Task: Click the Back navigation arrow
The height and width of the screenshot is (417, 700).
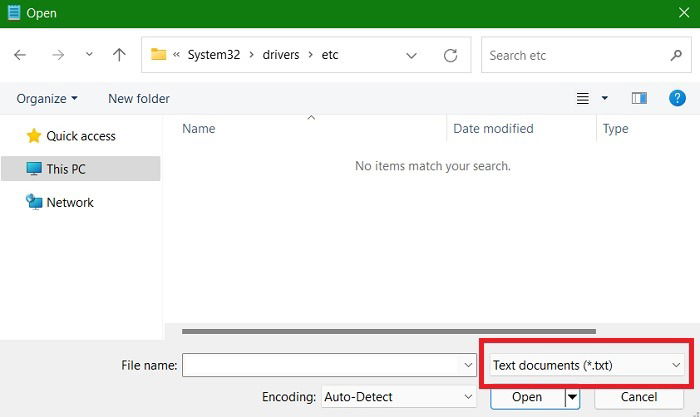Action: click(21, 55)
